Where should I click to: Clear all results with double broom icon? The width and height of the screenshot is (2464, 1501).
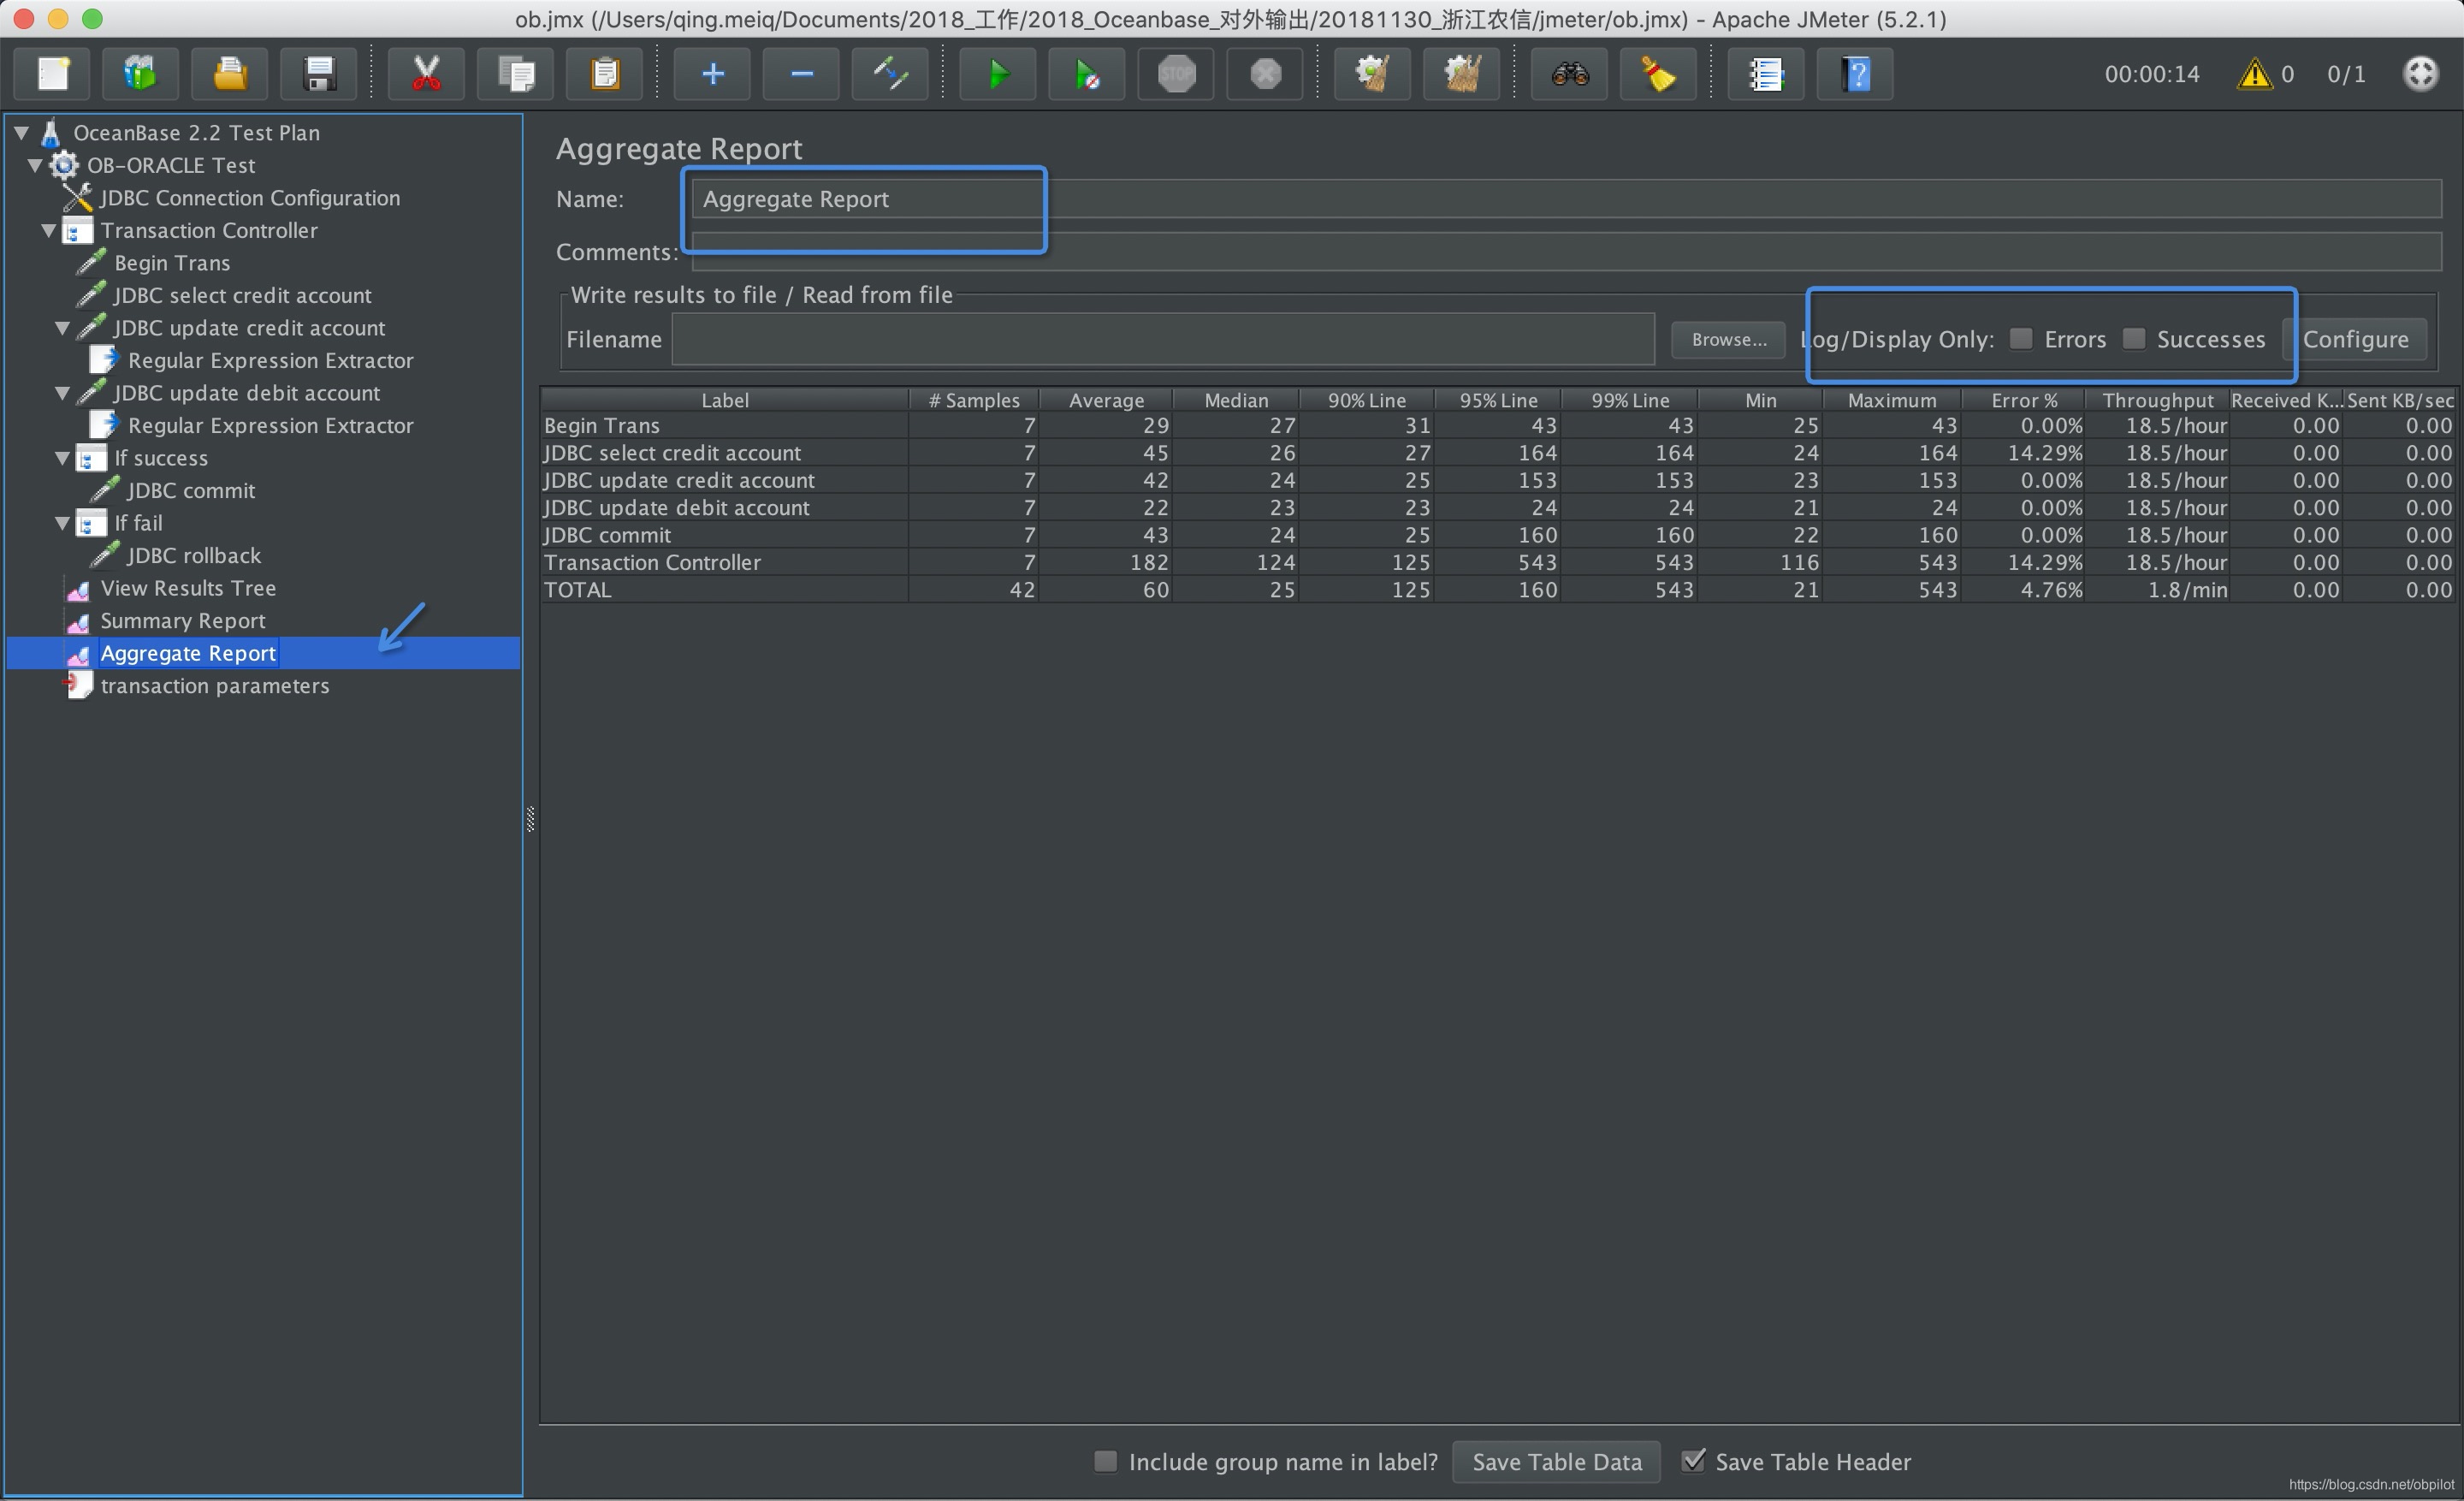(1461, 74)
